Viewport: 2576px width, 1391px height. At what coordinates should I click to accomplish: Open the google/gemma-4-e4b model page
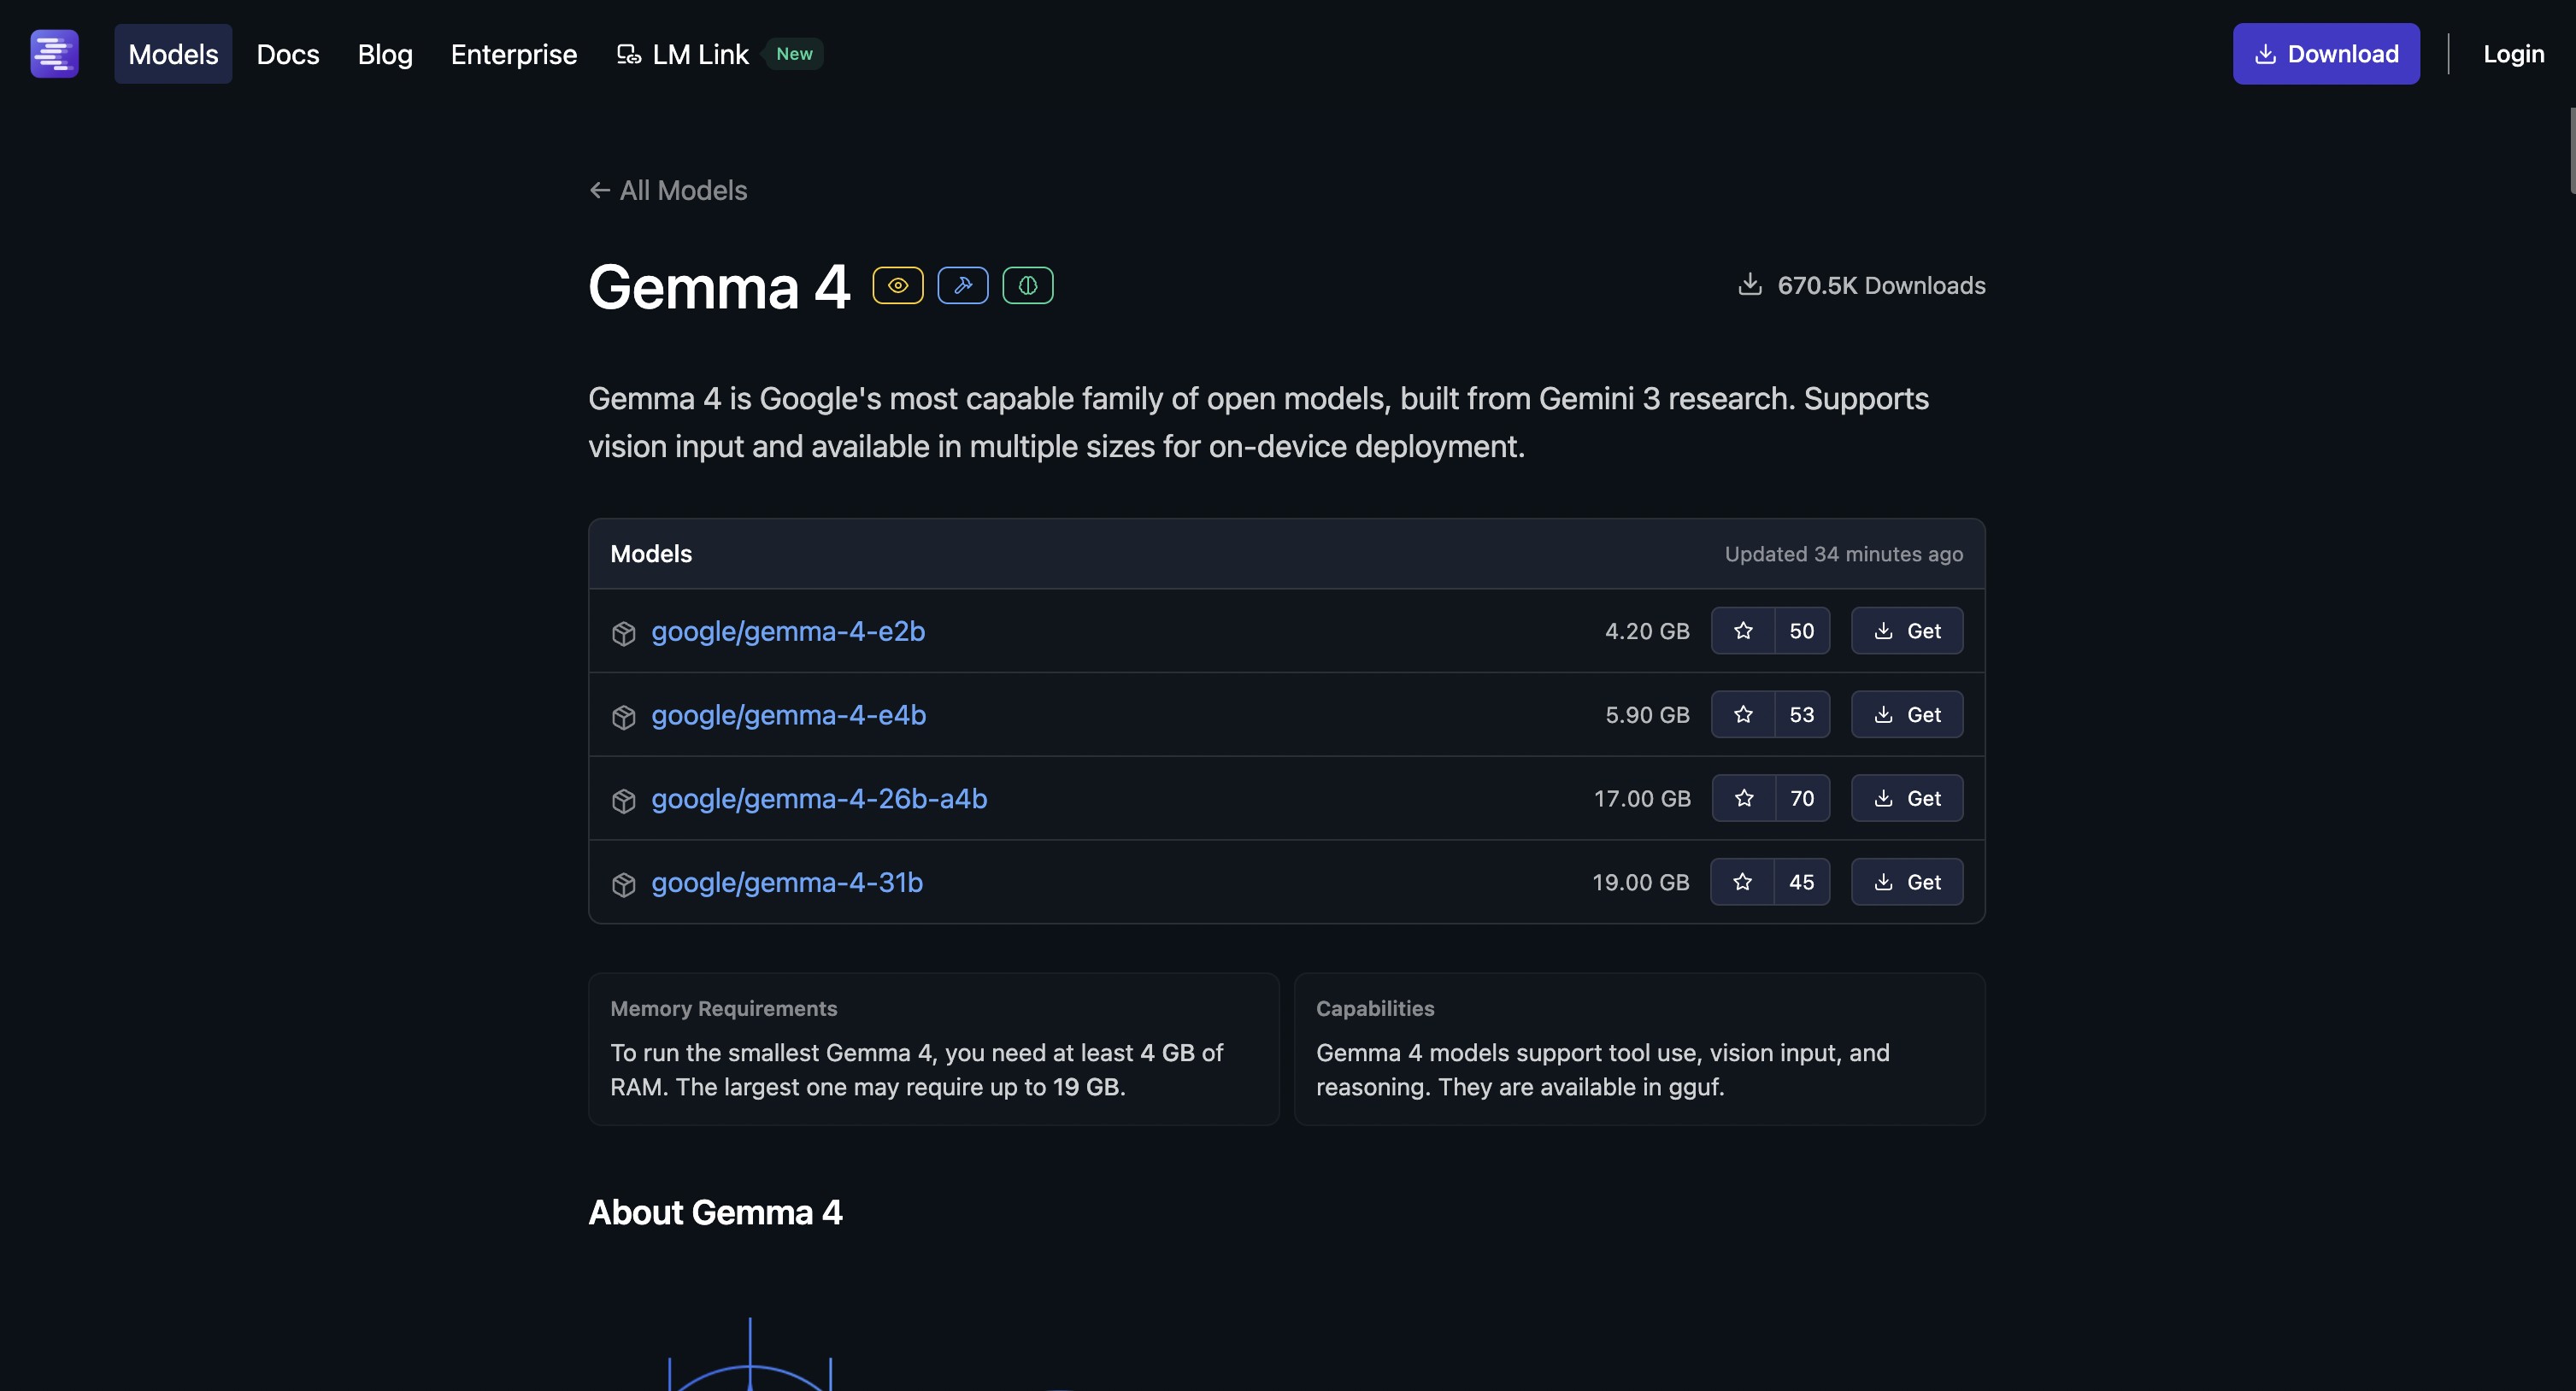coord(787,715)
